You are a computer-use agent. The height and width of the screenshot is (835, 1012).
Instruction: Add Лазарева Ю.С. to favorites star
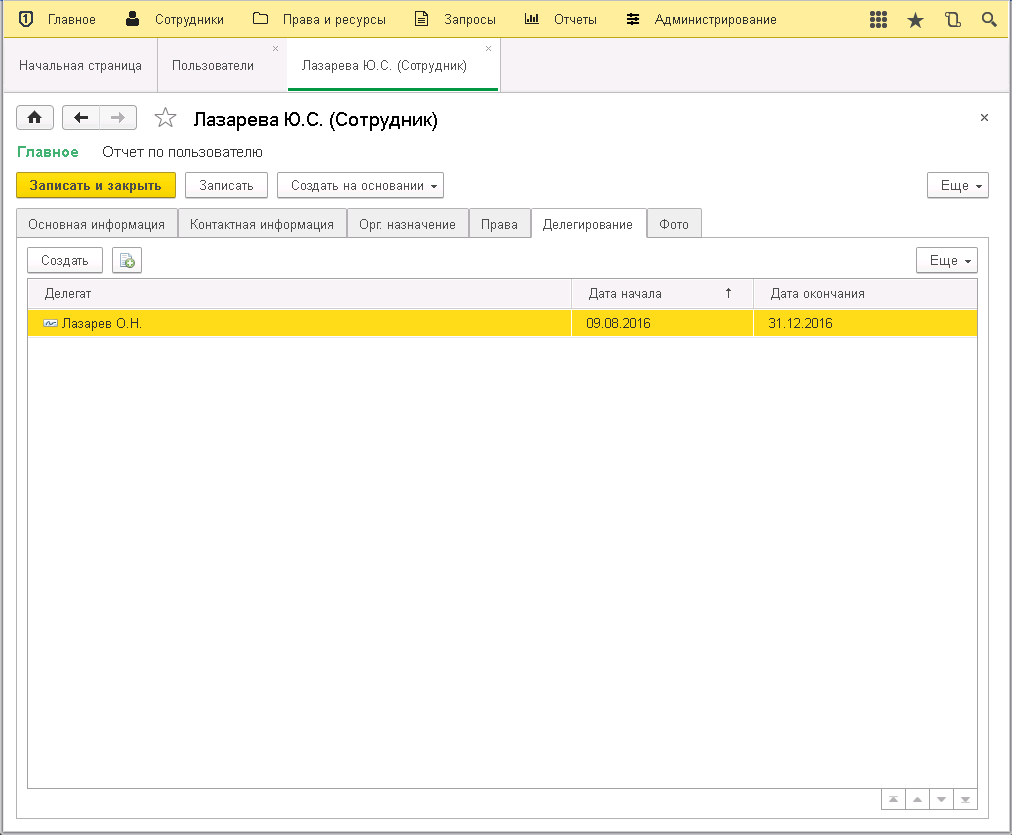(165, 119)
